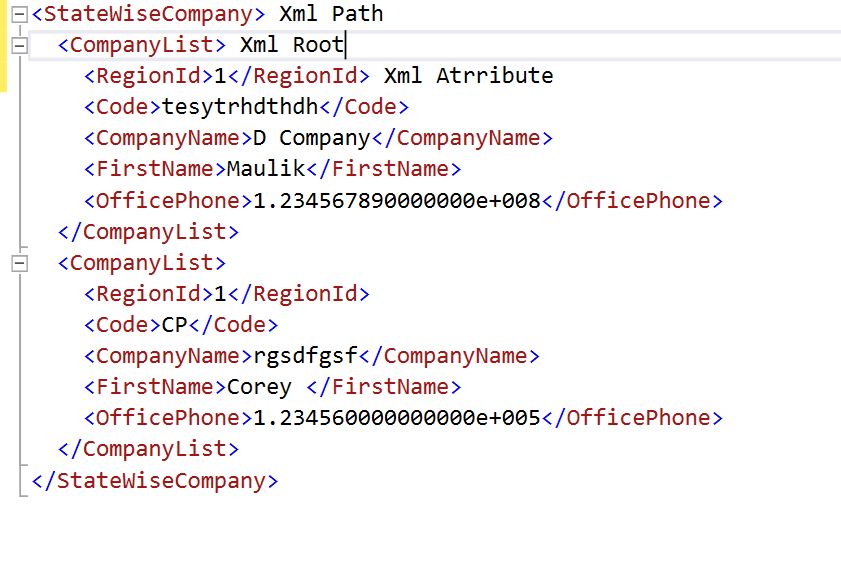Viewport: 841px width, 561px height.
Task: Click the 'Xml Atrribute' annotation text
Action: point(468,76)
